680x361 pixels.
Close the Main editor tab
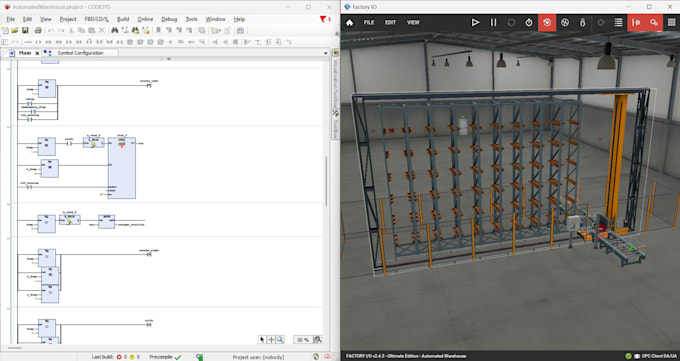[x=37, y=53]
